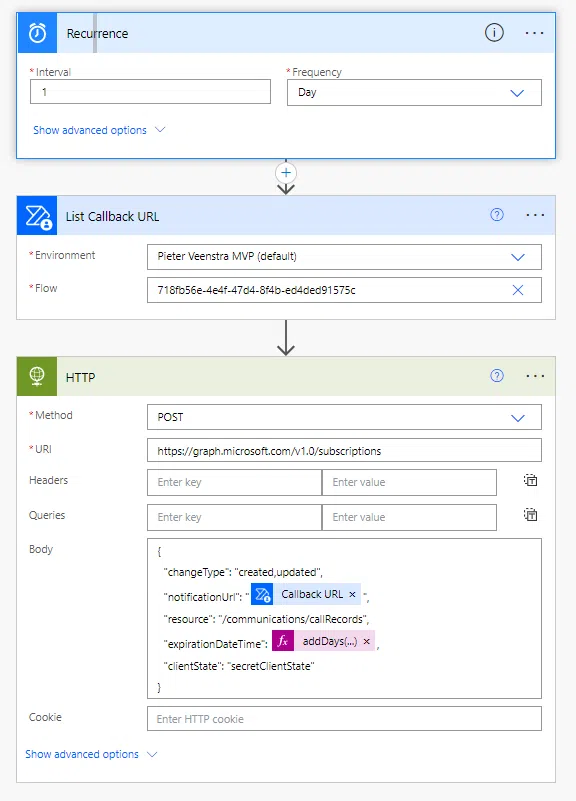This screenshot has height=801, width=576.
Task: Show advanced options in HTTP action
Action: (91, 754)
